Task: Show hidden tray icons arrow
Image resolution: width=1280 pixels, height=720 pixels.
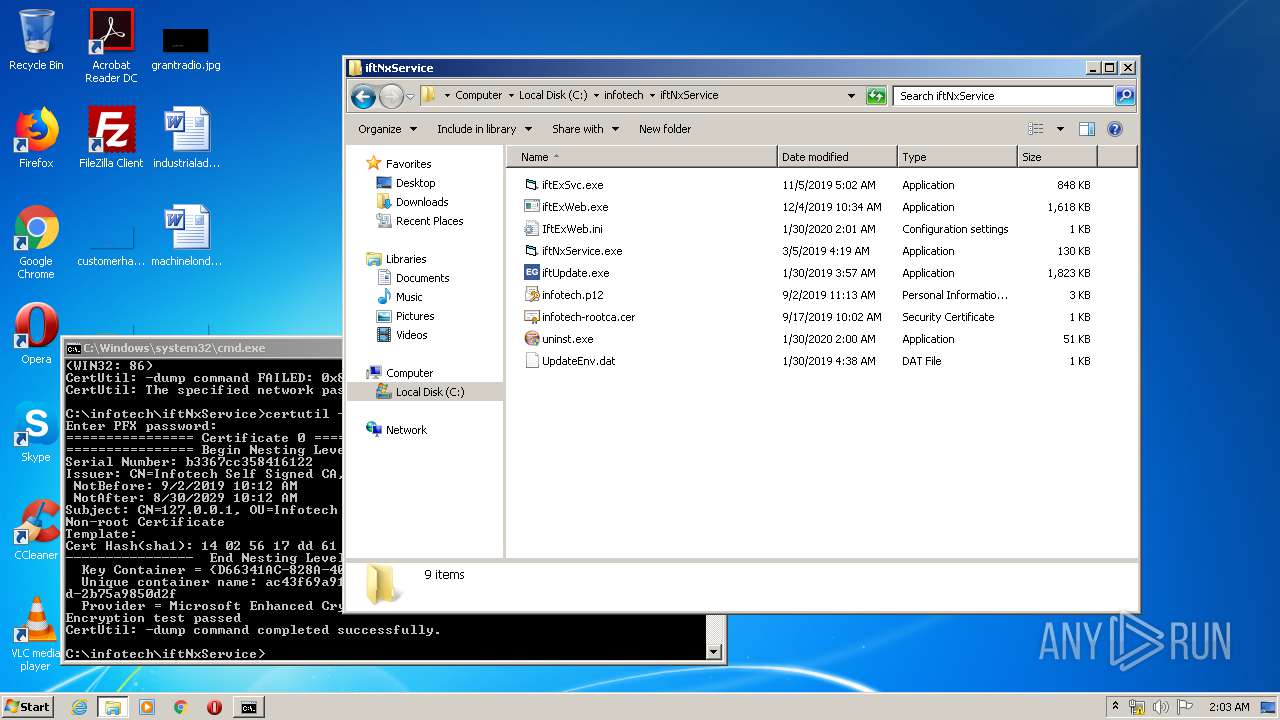Action: 1115,707
